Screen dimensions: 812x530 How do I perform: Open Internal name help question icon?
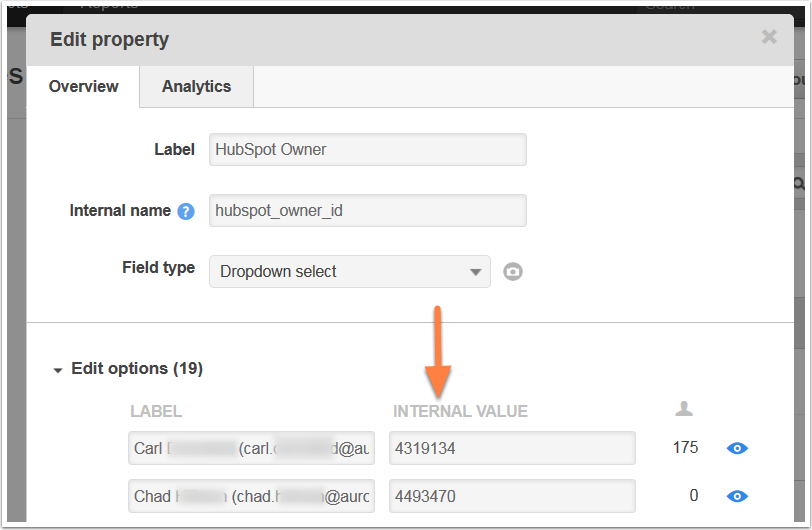[x=186, y=211]
